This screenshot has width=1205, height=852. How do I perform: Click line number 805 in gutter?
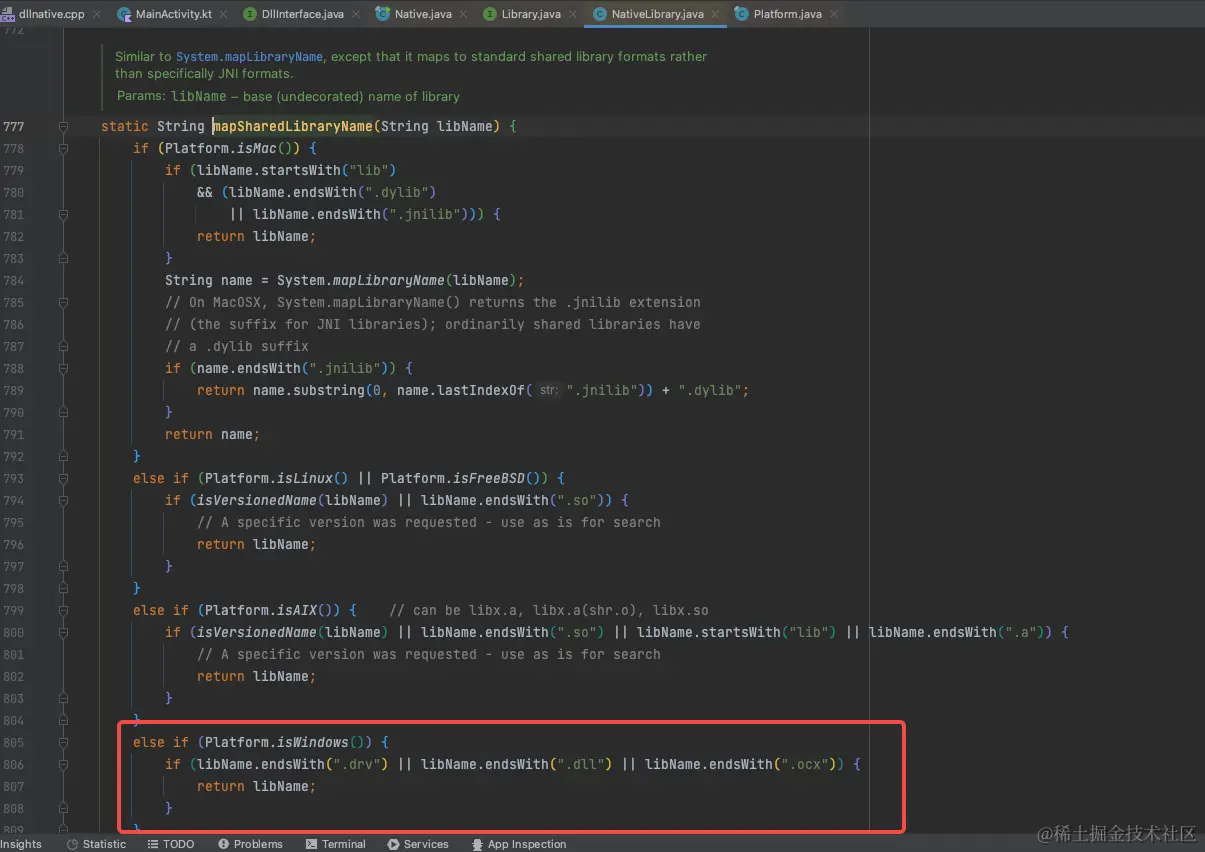pos(14,743)
